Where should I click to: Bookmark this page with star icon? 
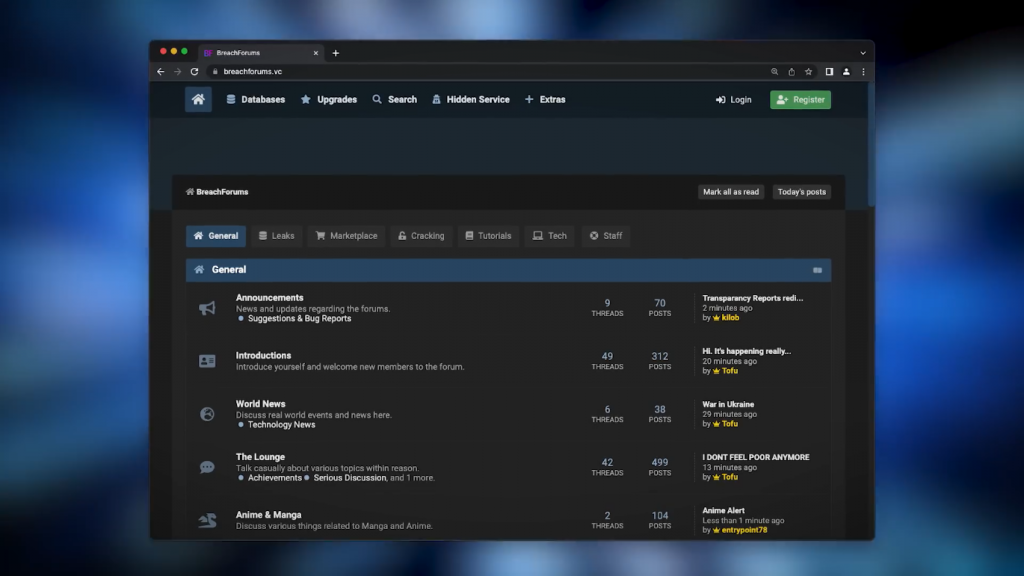tap(808, 72)
